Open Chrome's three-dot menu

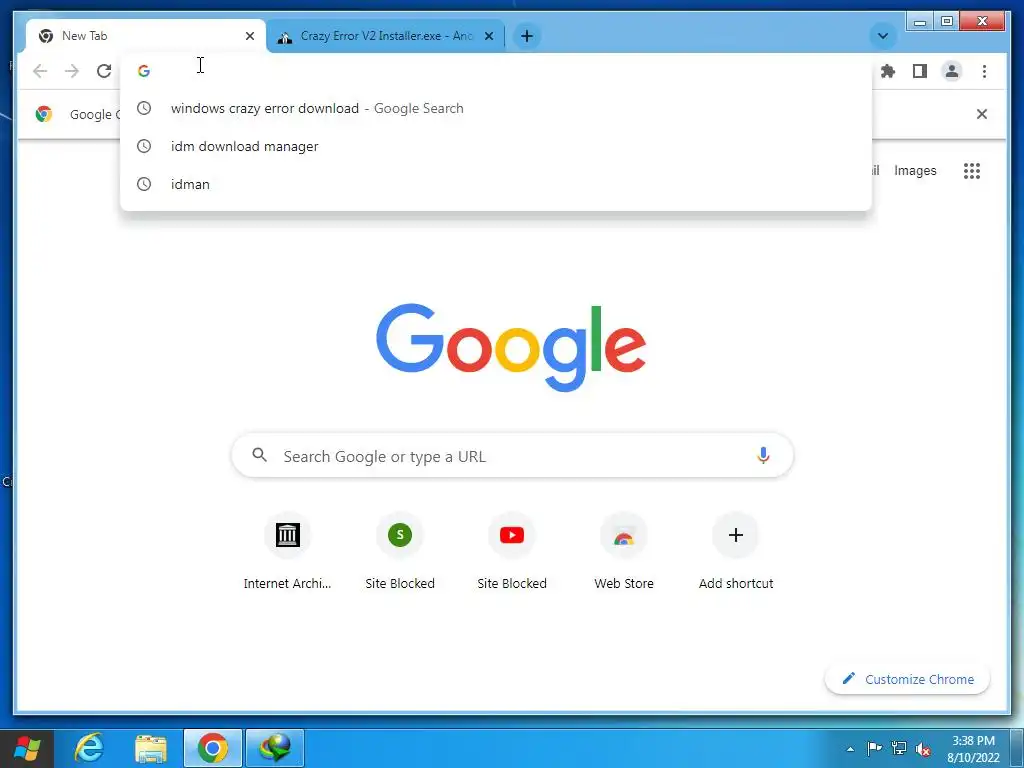tap(984, 71)
